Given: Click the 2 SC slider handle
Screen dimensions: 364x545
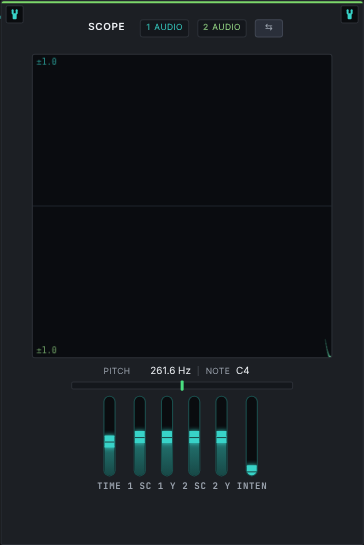Looking at the screenshot, I should 194,437.
